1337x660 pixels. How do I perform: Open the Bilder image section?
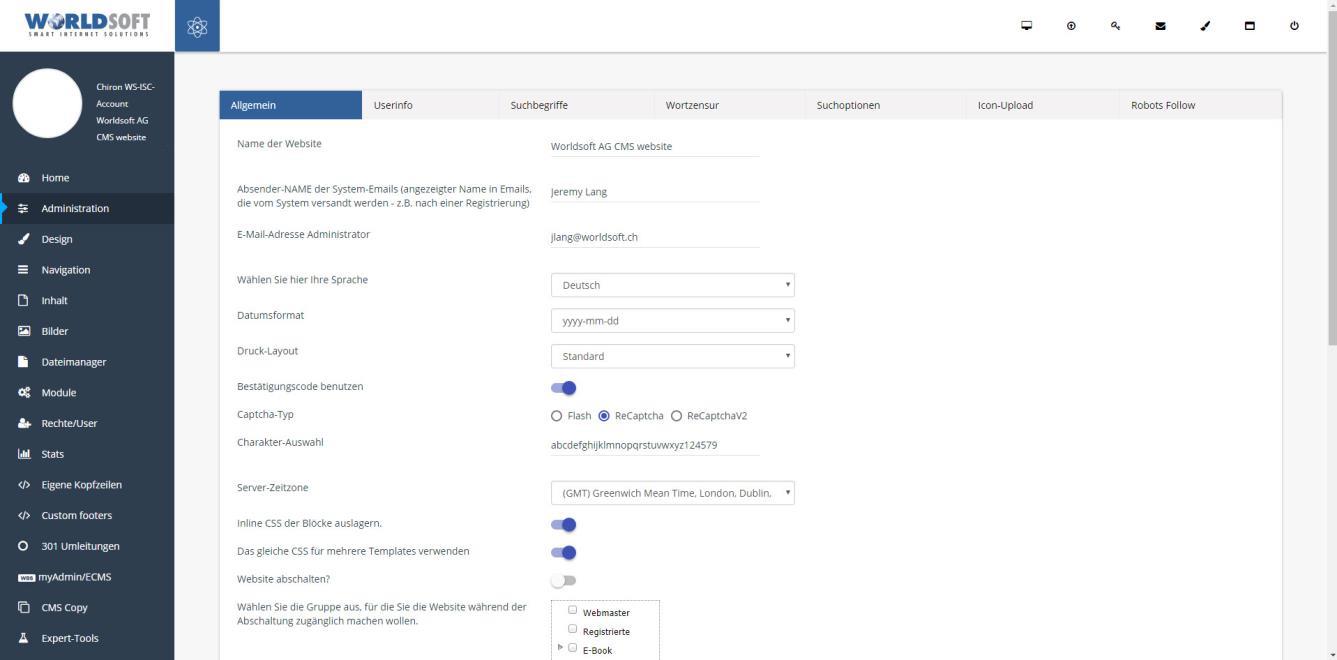(x=53, y=331)
